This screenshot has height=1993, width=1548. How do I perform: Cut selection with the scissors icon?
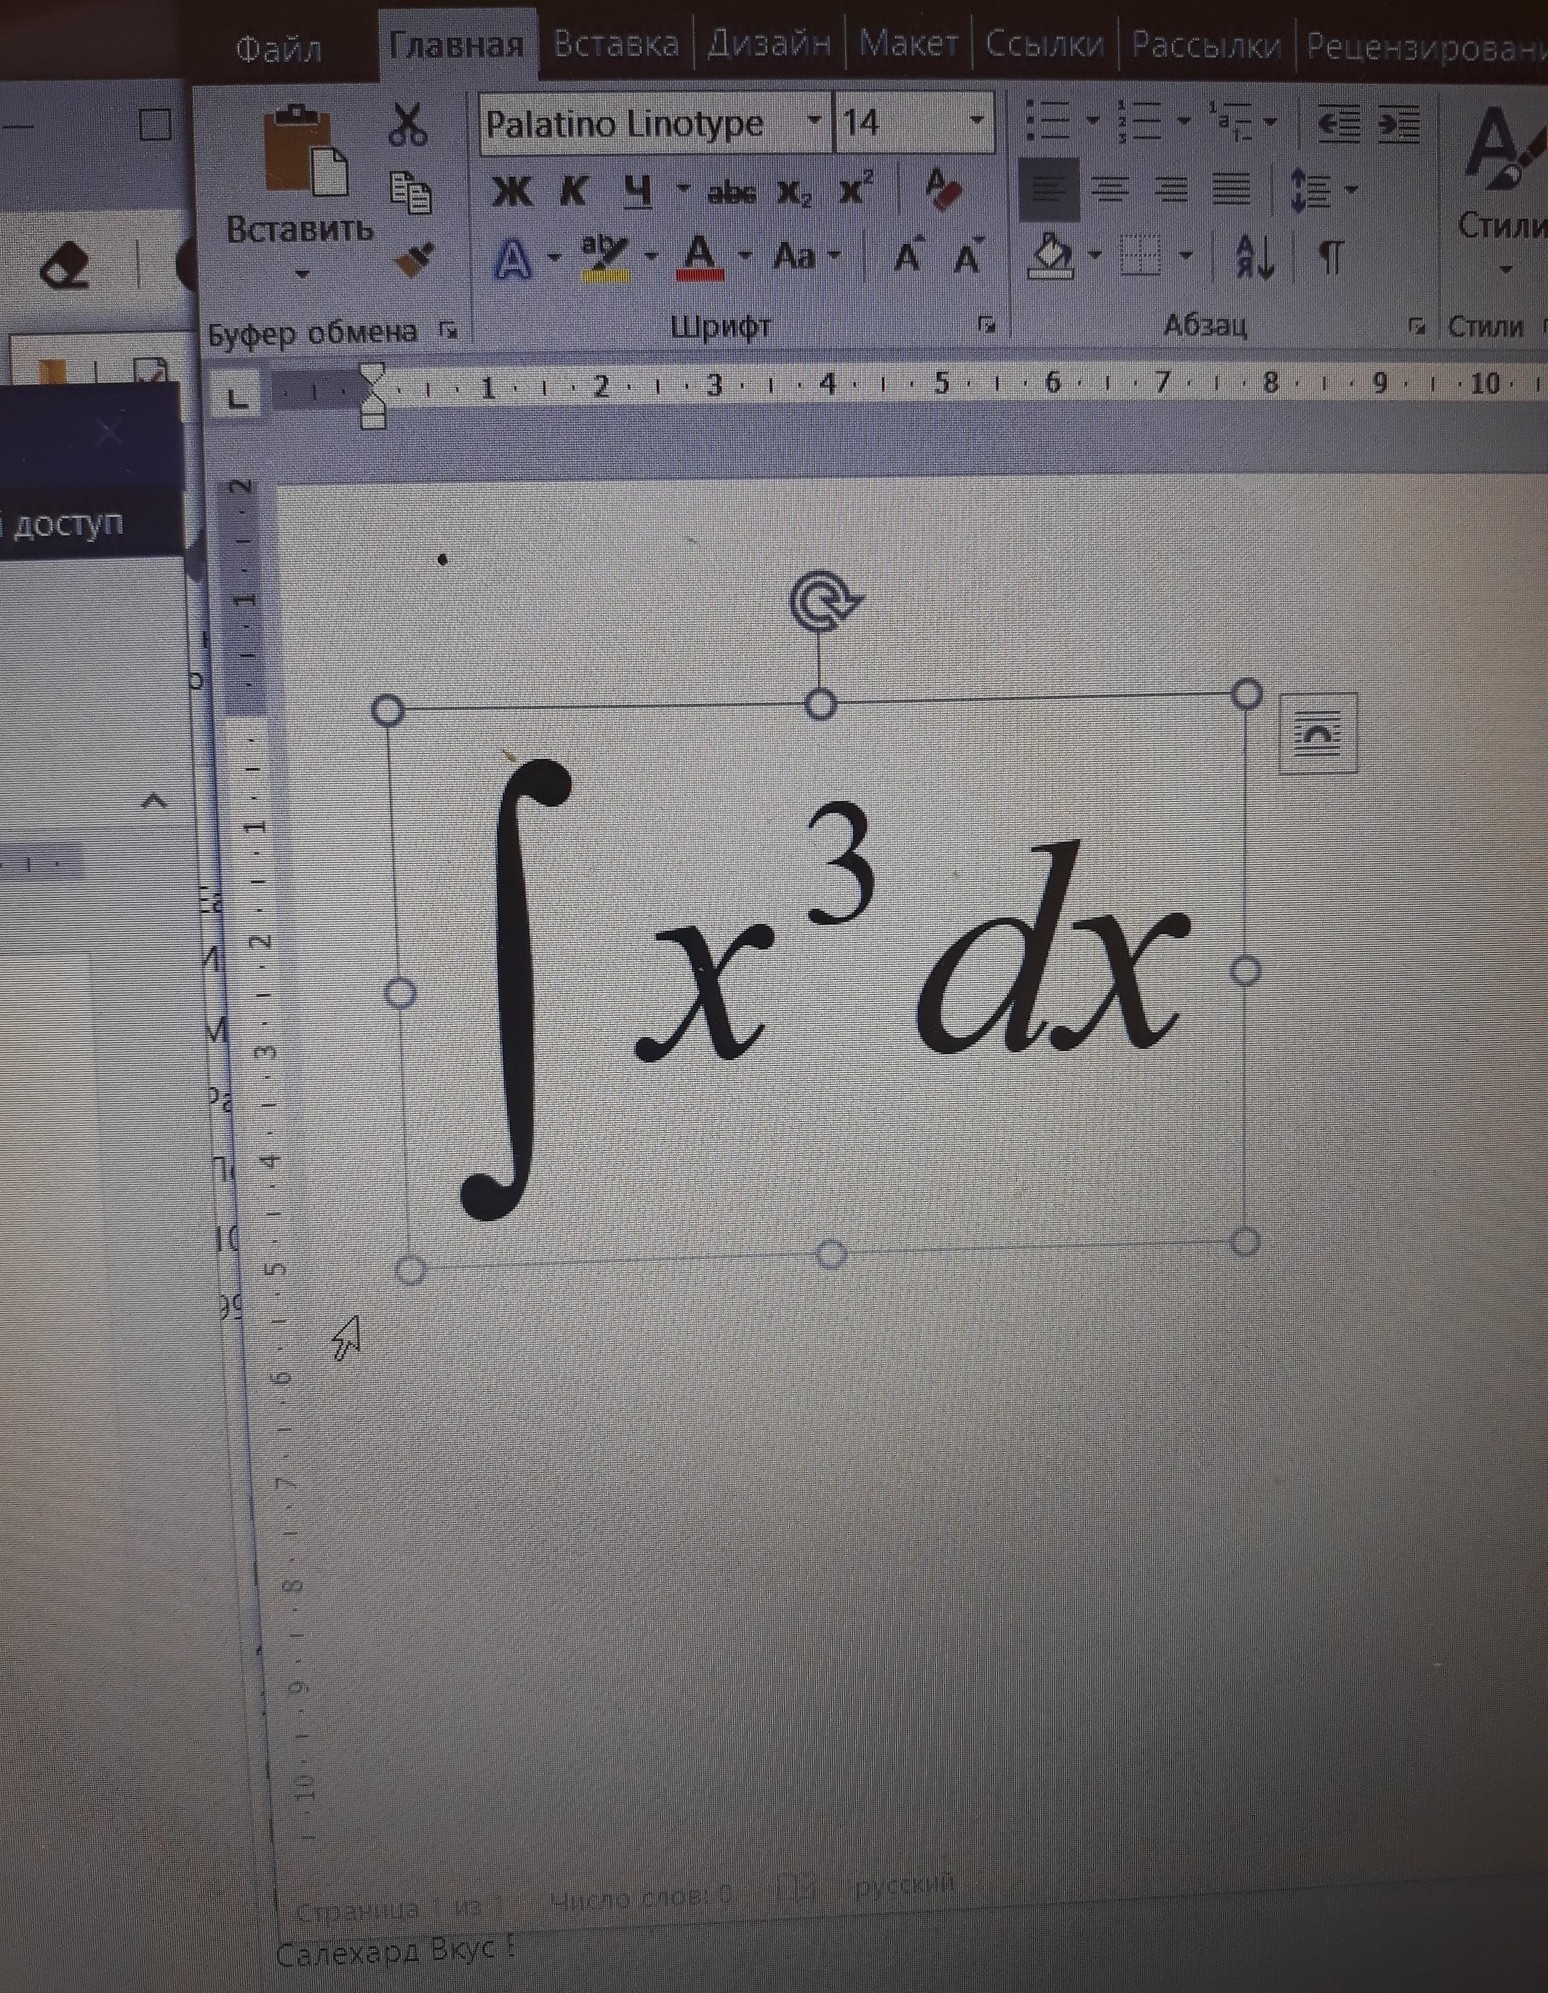[408, 124]
